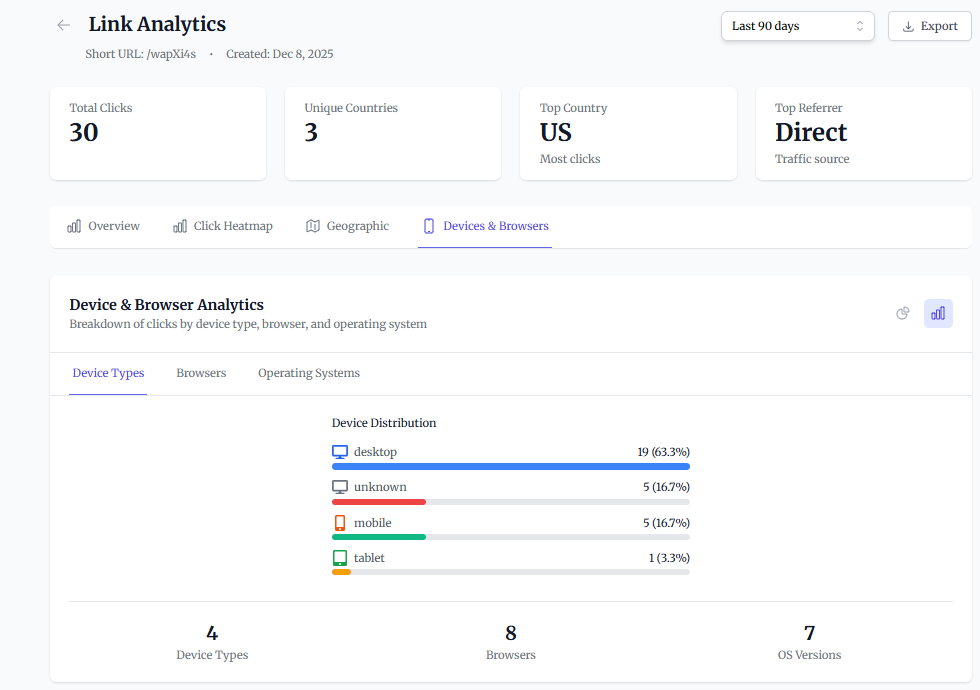Viewport: 980px width, 690px height.
Task: Click the unknown device monitor icon
Action: 340,487
